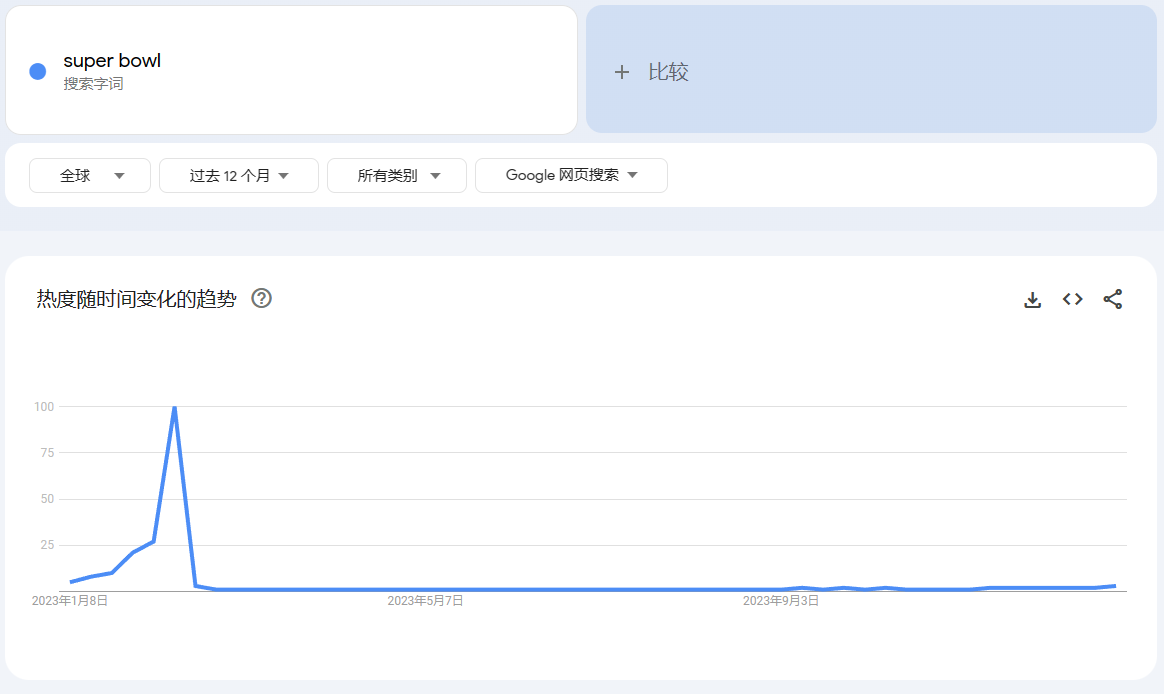
Task: Open the 过去 12 个月 time range dropdown
Action: pos(239,176)
